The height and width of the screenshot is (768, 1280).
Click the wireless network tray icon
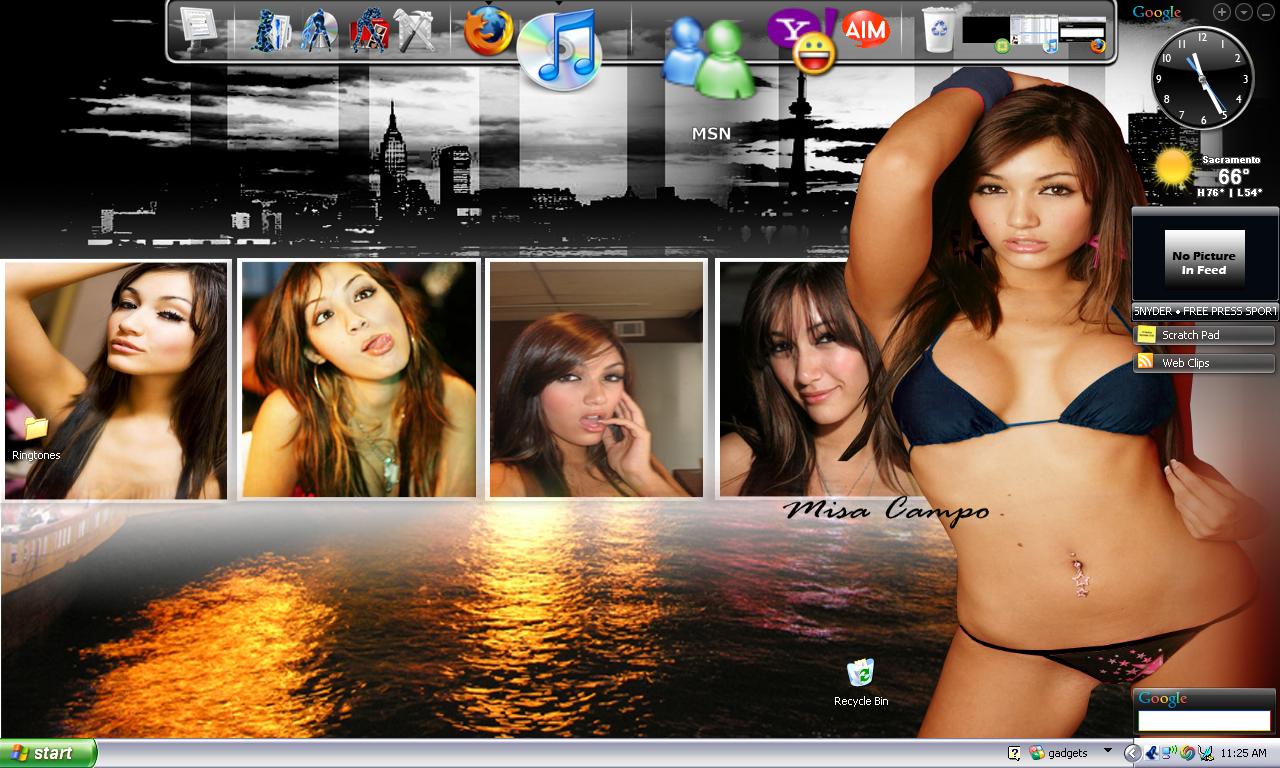click(1169, 753)
